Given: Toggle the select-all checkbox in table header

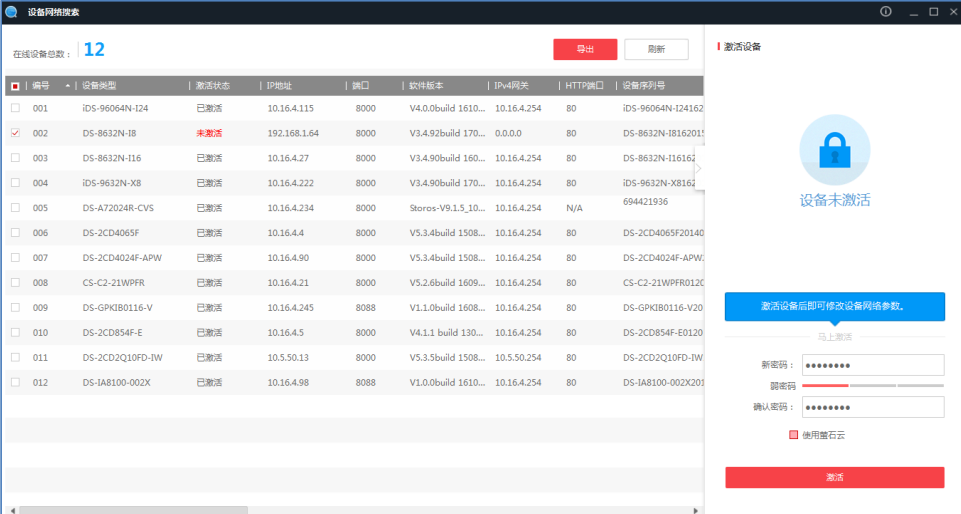Looking at the screenshot, I should pyautogui.click(x=15, y=86).
